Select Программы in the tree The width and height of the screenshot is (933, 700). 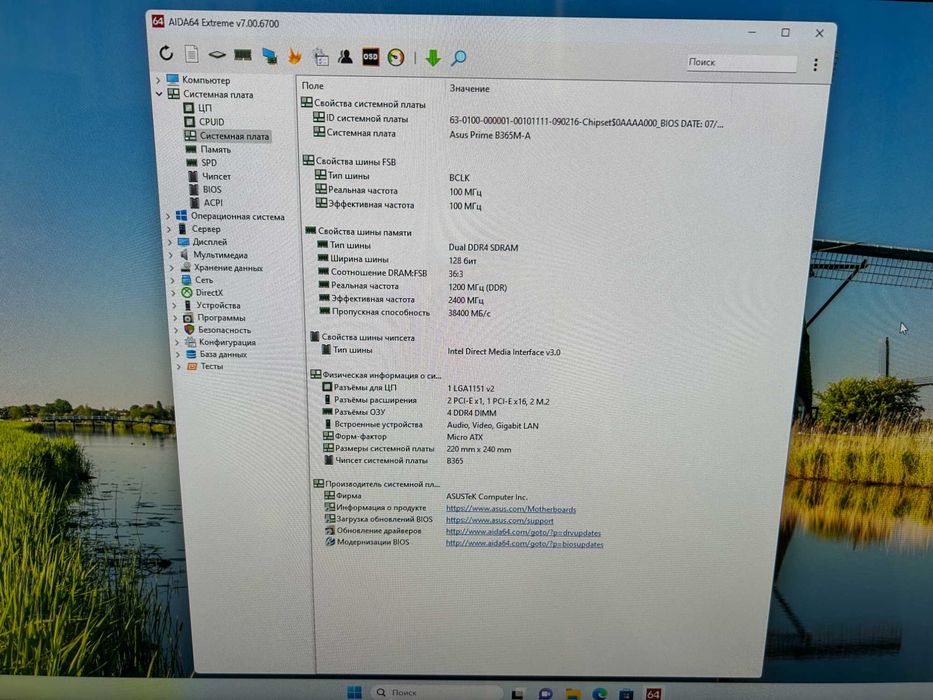pyautogui.click(x=221, y=318)
